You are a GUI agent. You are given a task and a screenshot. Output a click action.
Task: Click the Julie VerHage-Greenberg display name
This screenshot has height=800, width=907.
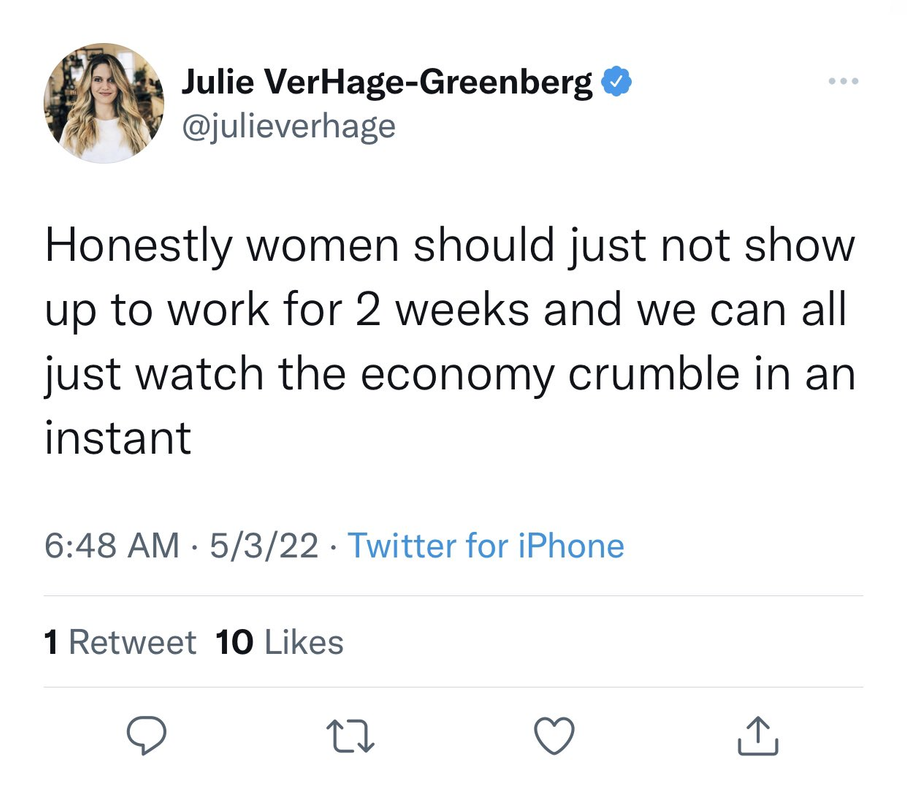point(388,84)
